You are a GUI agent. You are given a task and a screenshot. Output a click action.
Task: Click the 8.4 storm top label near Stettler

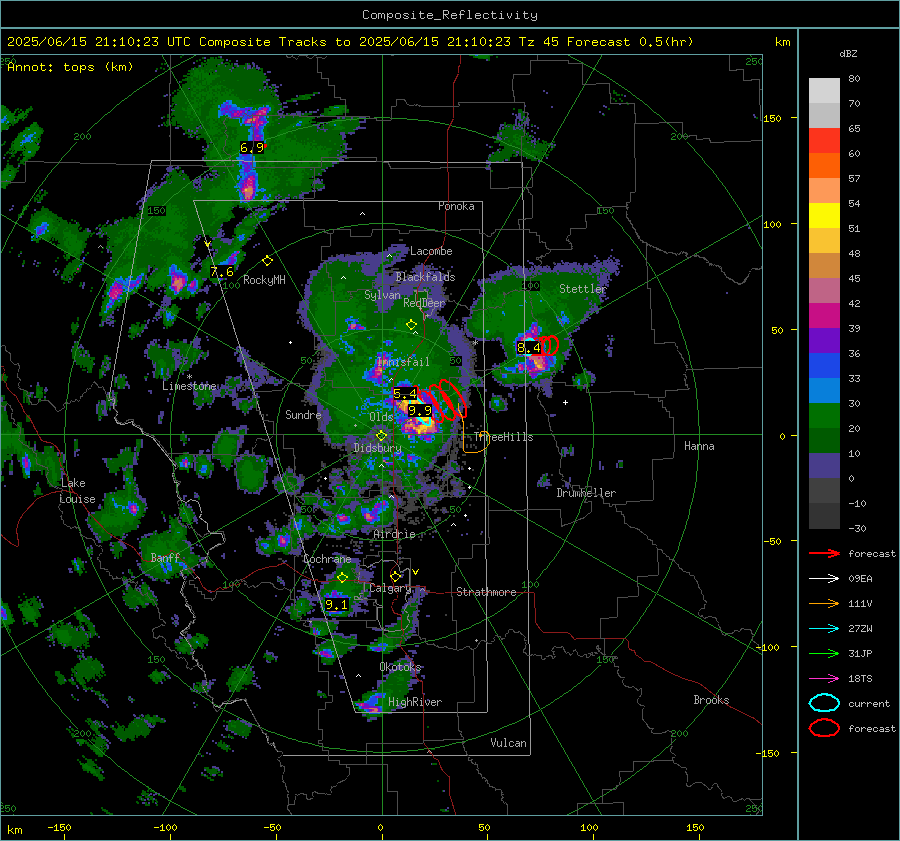point(529,347)
